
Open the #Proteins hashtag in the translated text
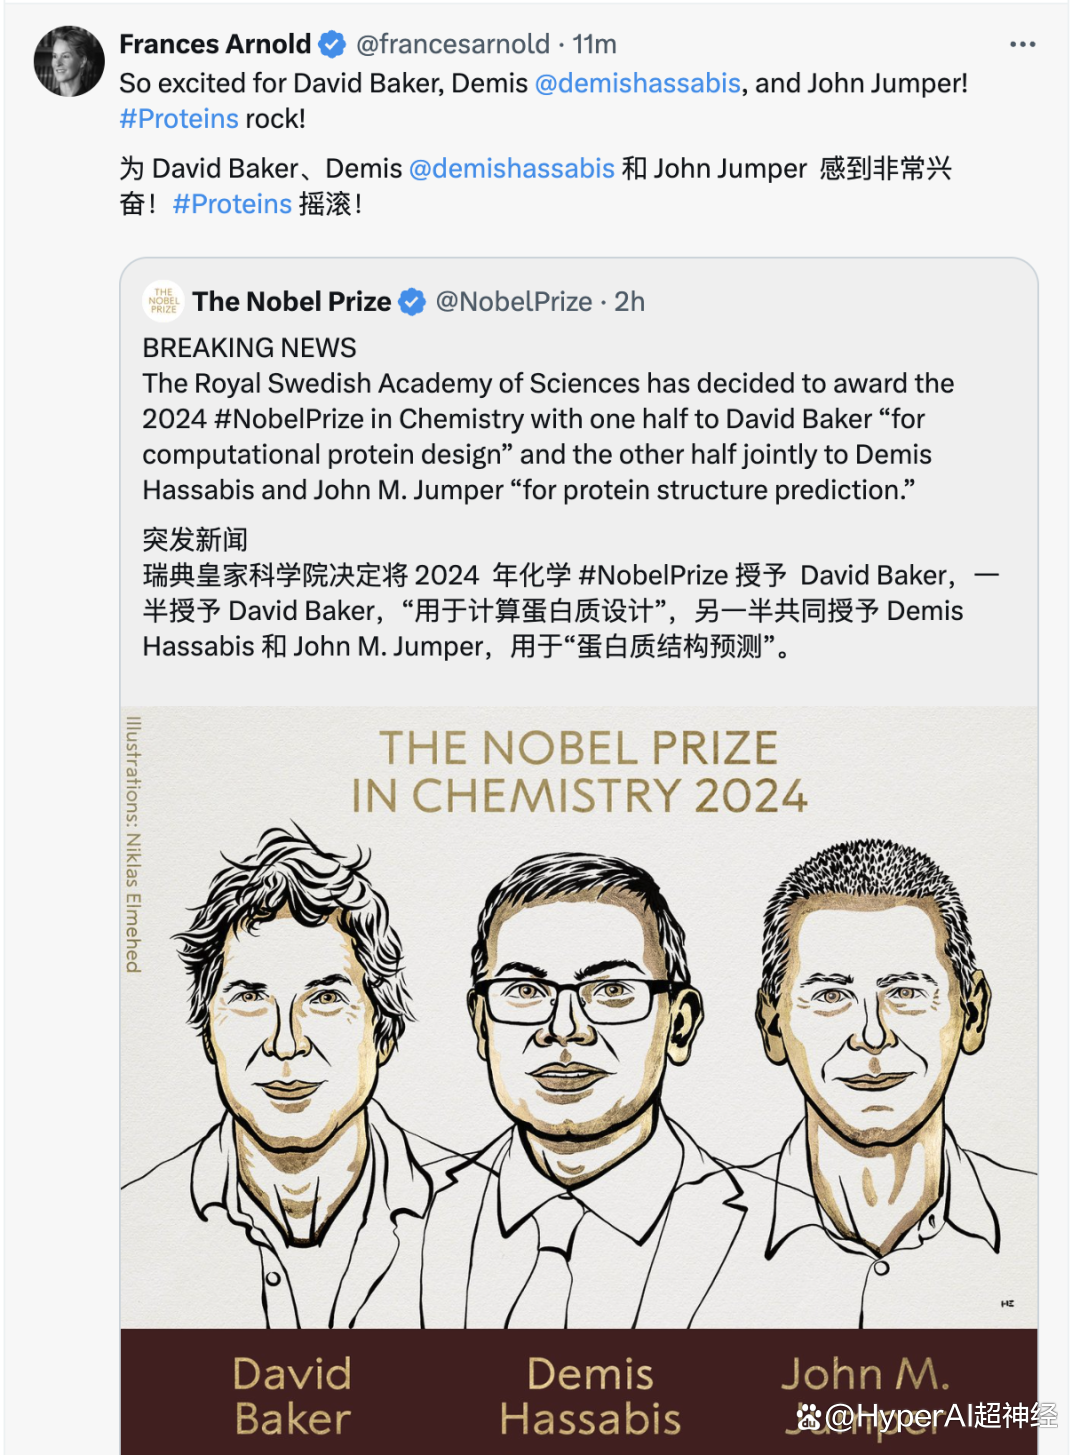pyautogui.click(x=232, y=204)
